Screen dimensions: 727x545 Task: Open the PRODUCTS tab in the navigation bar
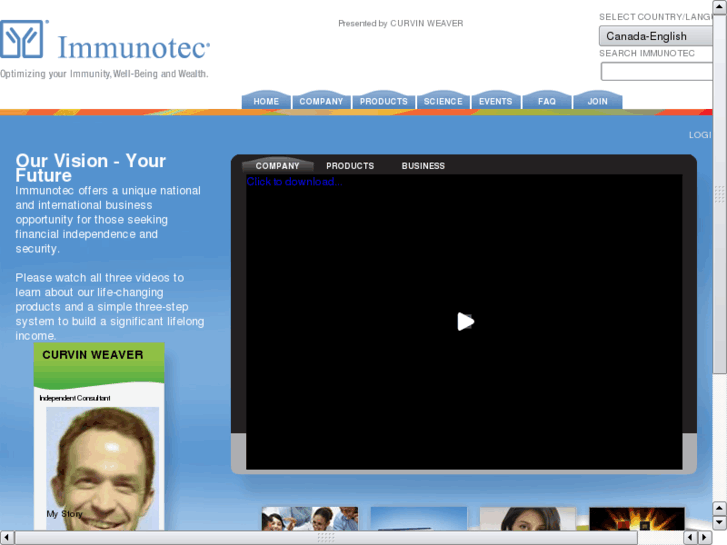tap(383, 101)
